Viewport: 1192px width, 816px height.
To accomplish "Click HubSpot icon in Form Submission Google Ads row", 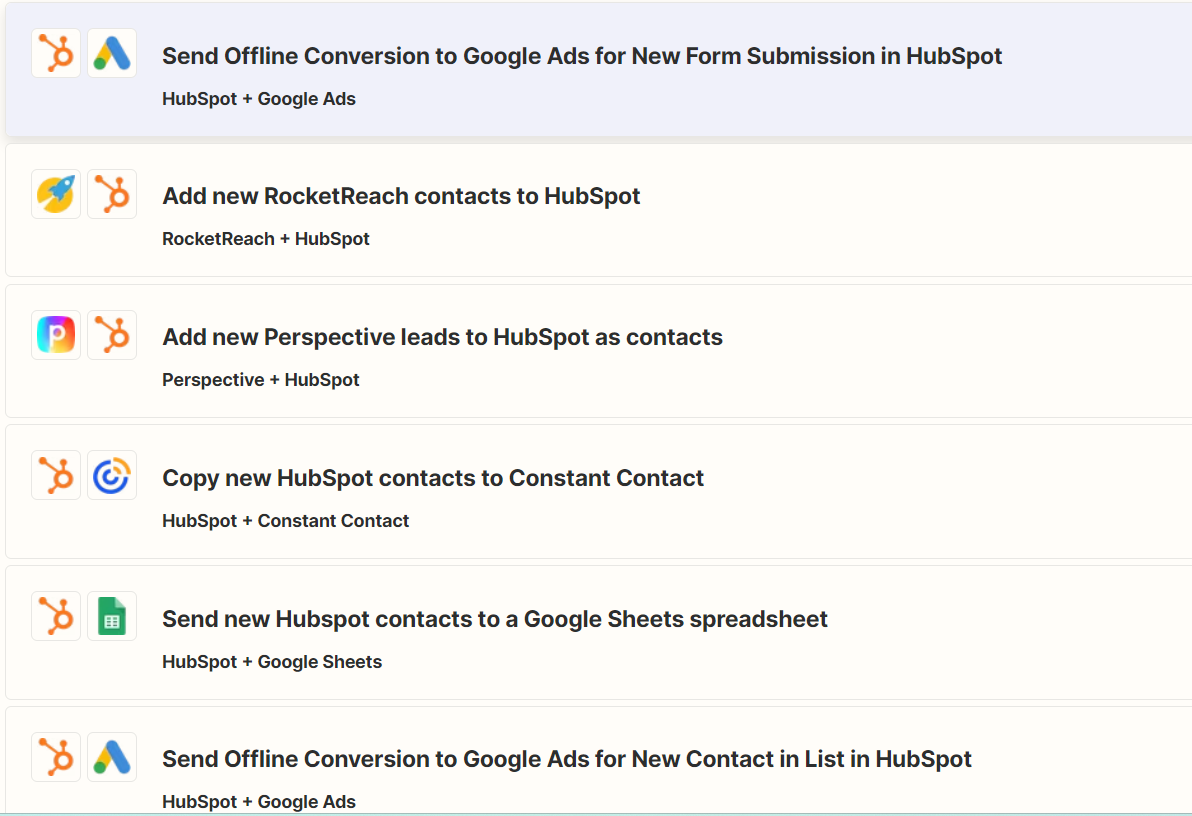I will [x=56, y=53].
